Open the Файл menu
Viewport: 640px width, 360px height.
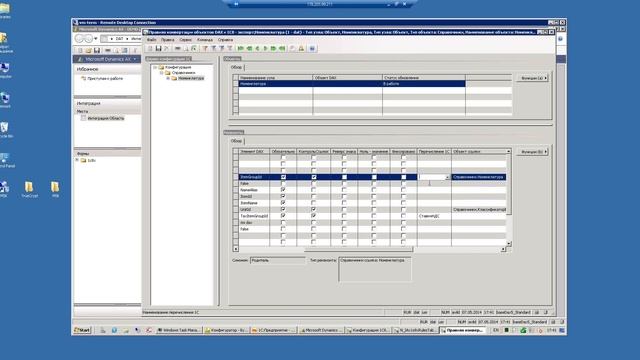click(x=151, y=40)
